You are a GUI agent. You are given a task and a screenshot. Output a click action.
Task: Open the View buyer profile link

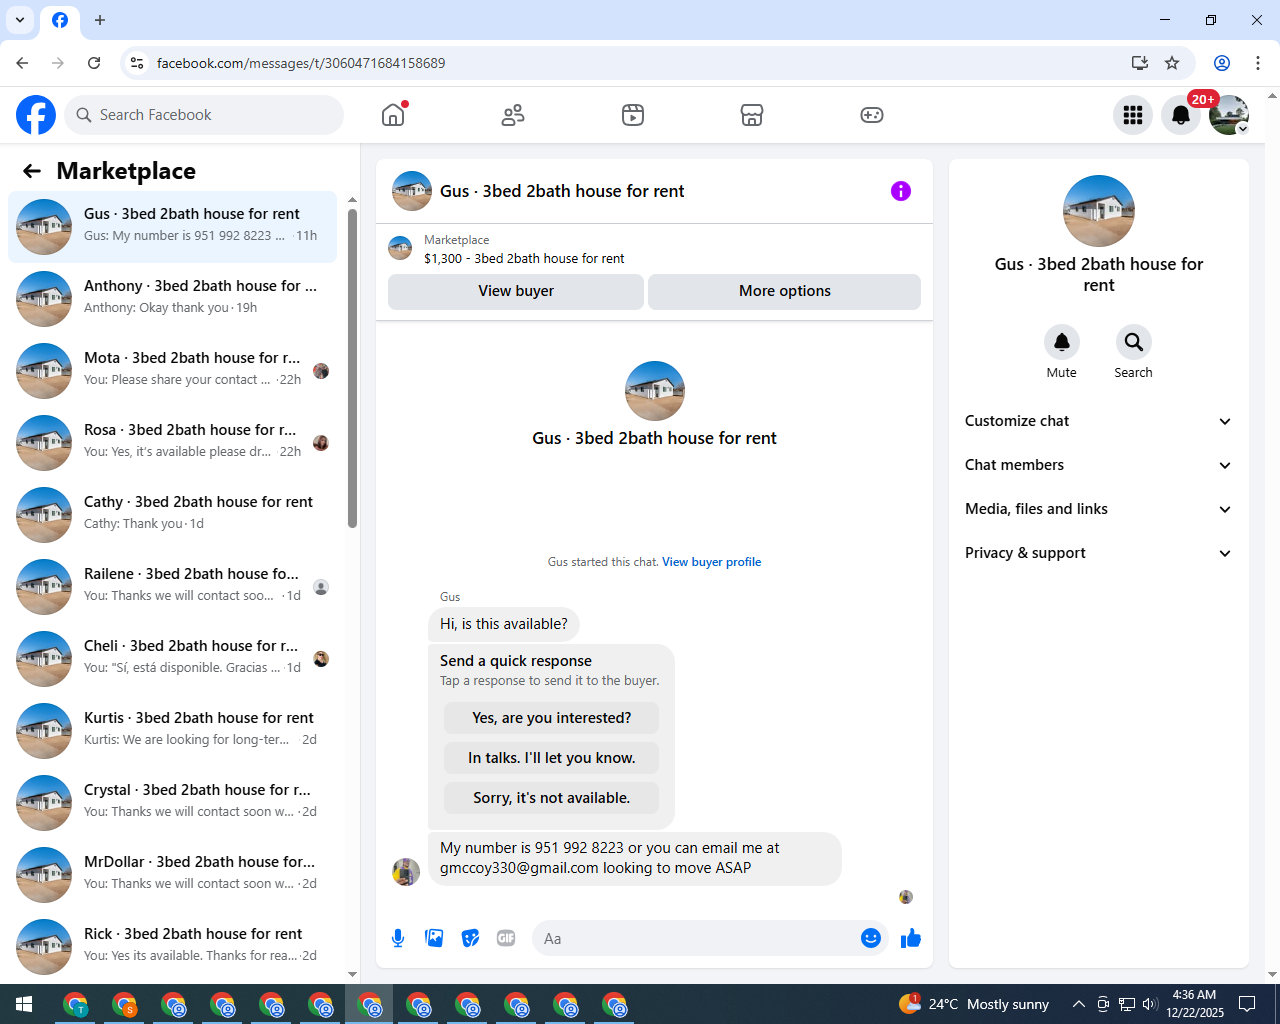coord(712,562)
